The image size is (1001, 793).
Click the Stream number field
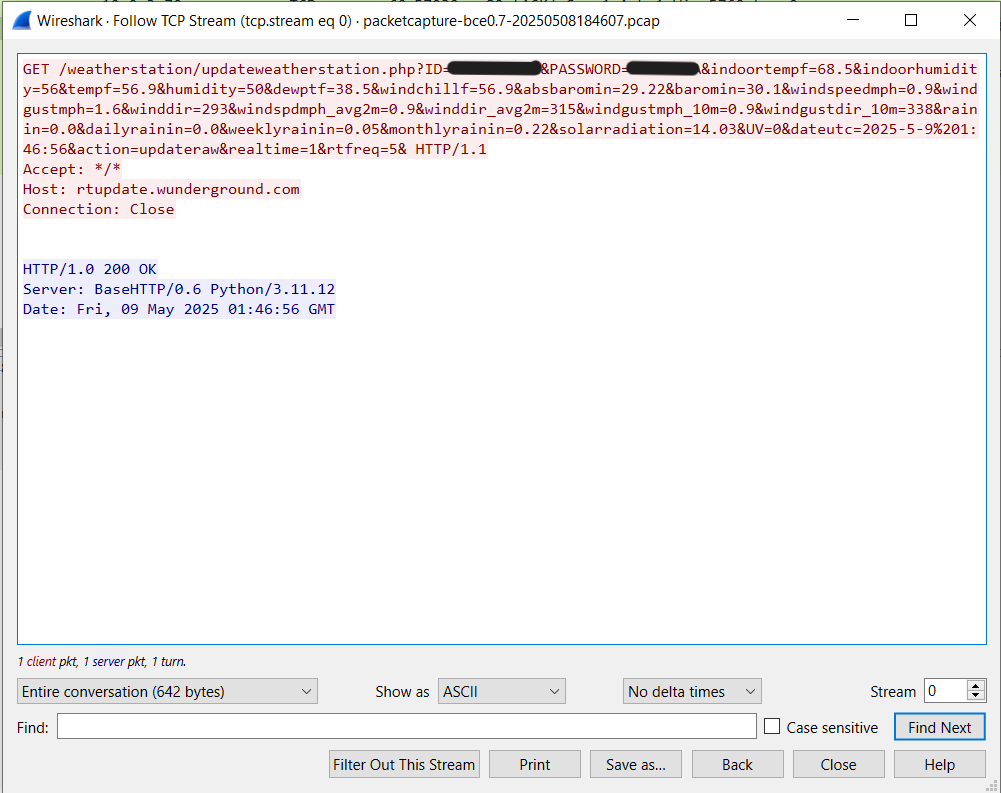coord(945,691)
